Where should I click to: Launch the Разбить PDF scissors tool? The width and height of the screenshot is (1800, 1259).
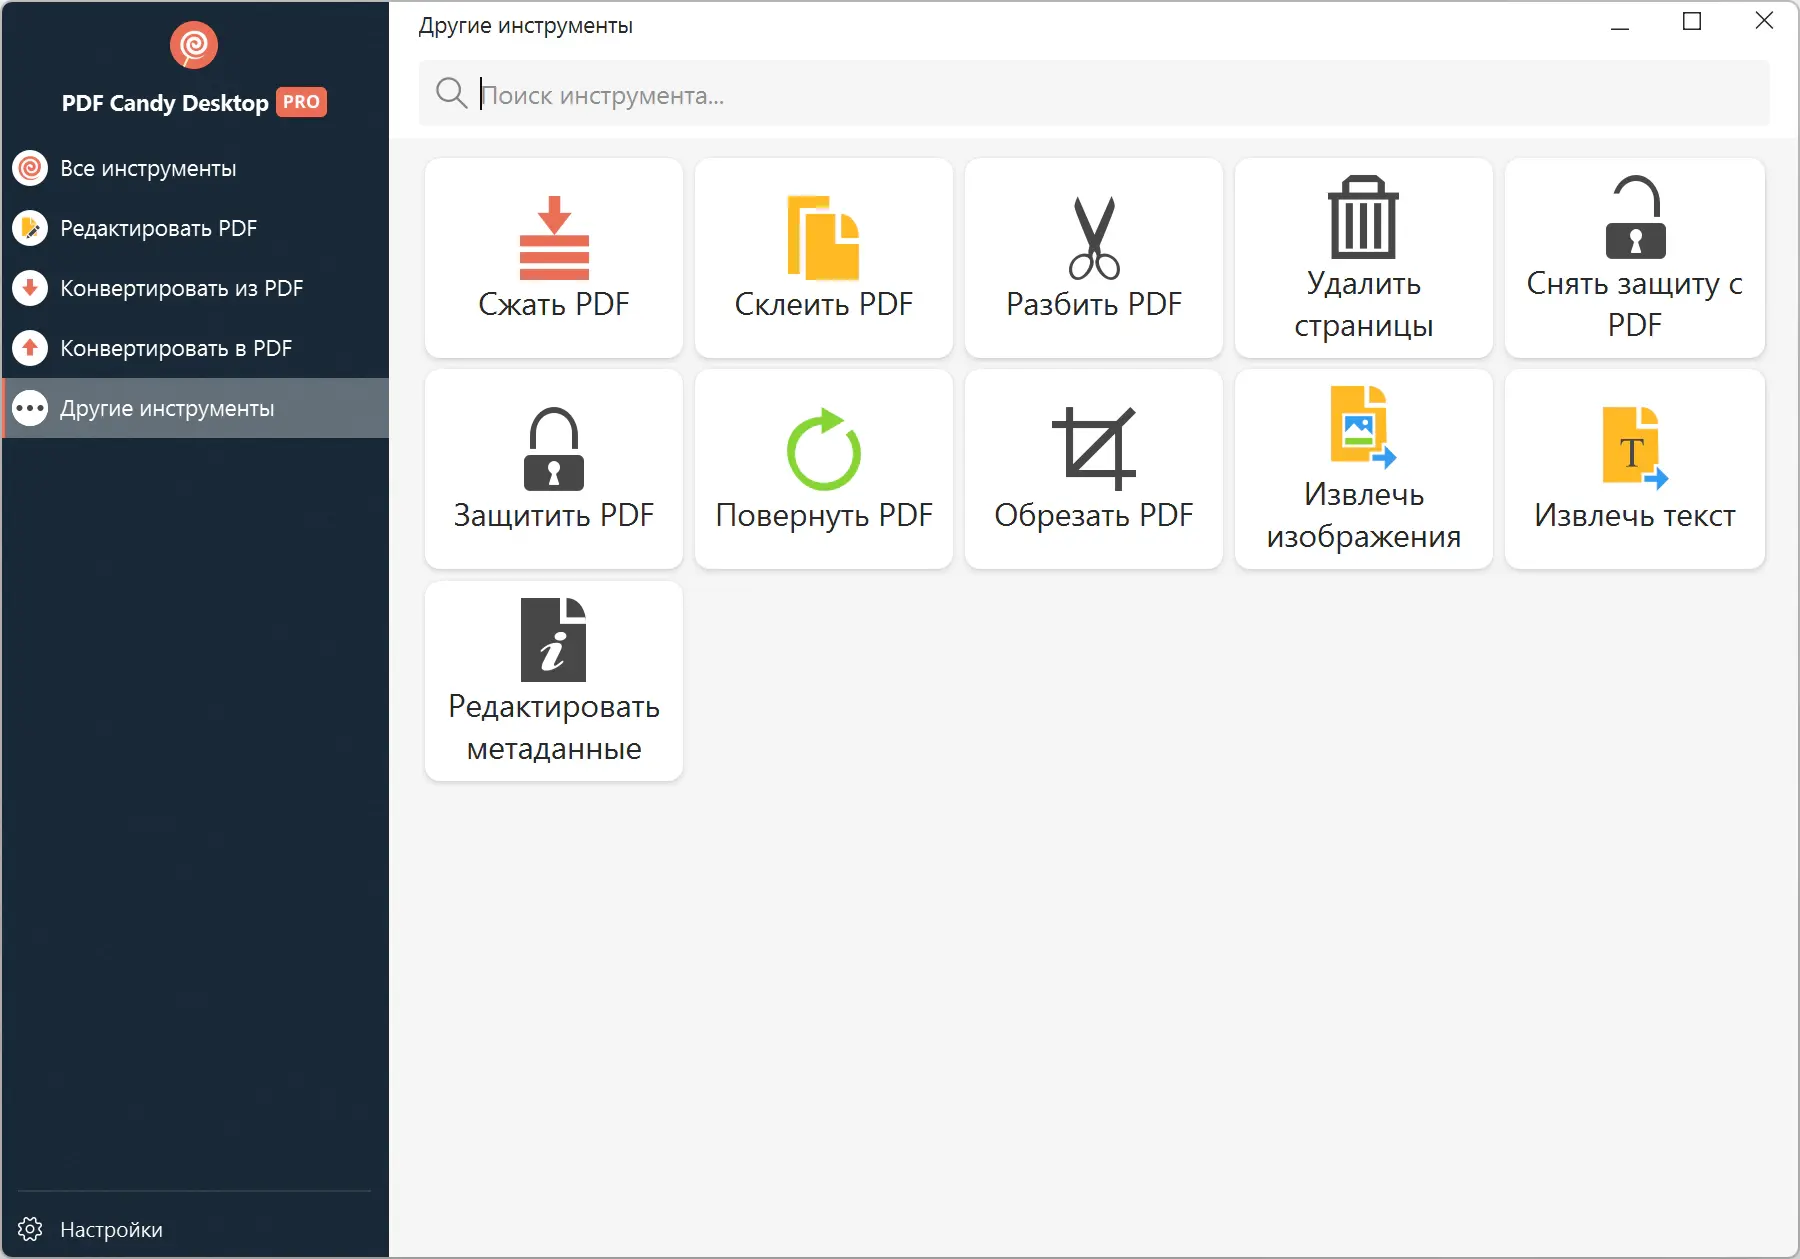1093,258
